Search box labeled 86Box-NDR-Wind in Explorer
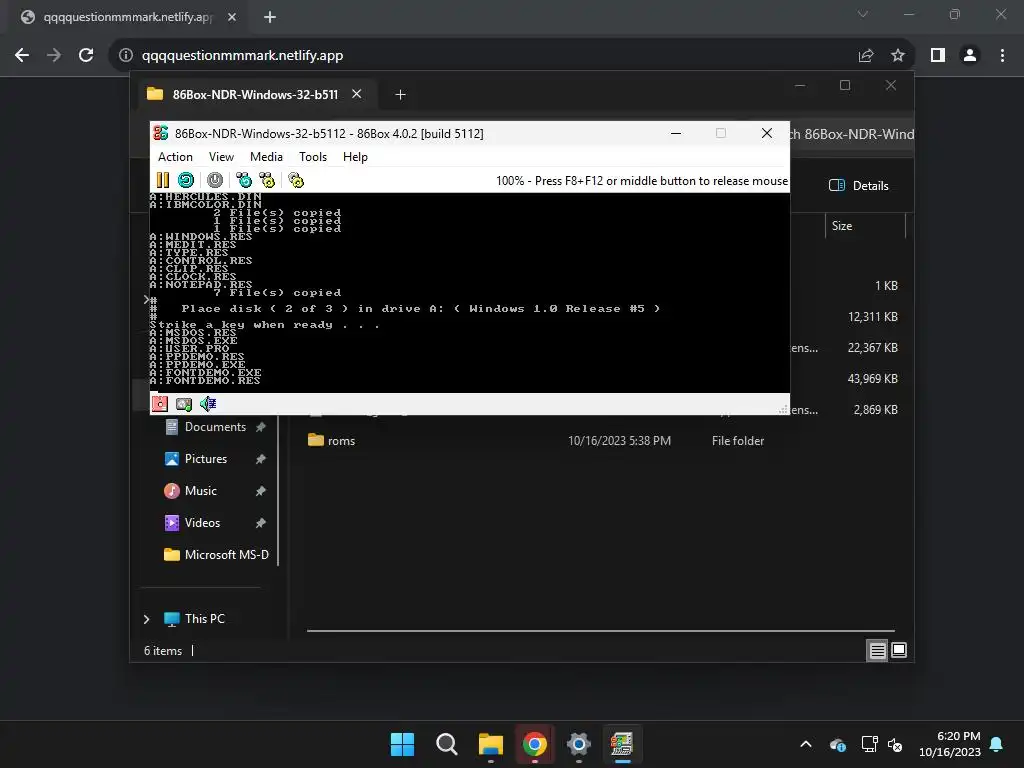Viewport: 1024px width, 768px height. pos(852,135)
